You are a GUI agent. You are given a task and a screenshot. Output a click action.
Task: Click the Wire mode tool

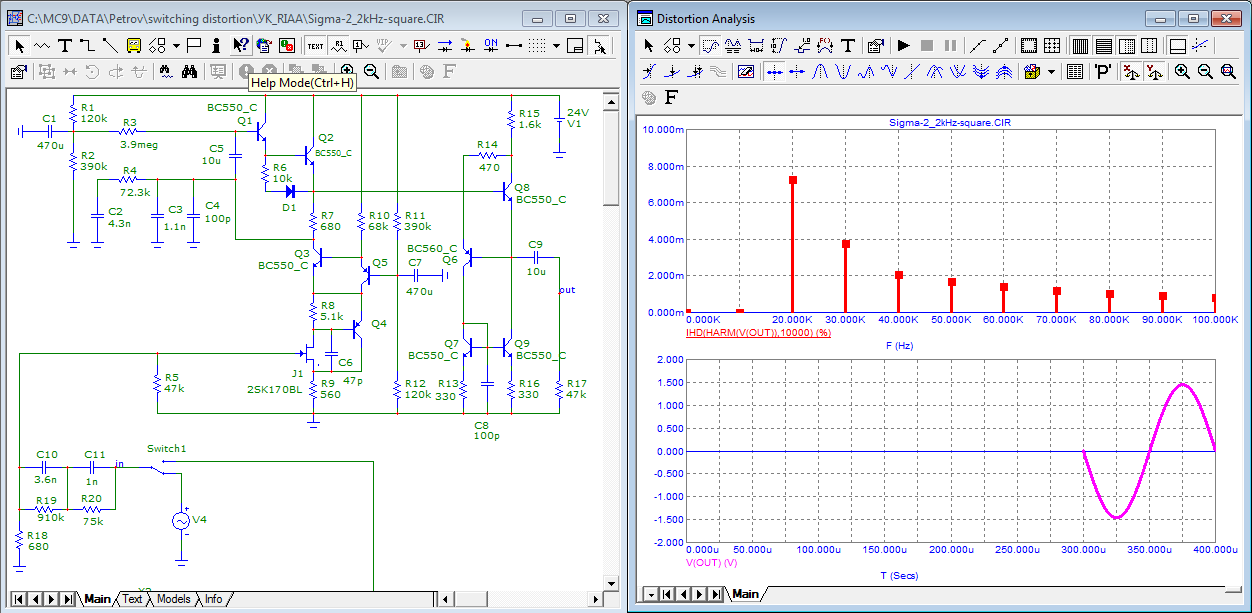(87, 45)
